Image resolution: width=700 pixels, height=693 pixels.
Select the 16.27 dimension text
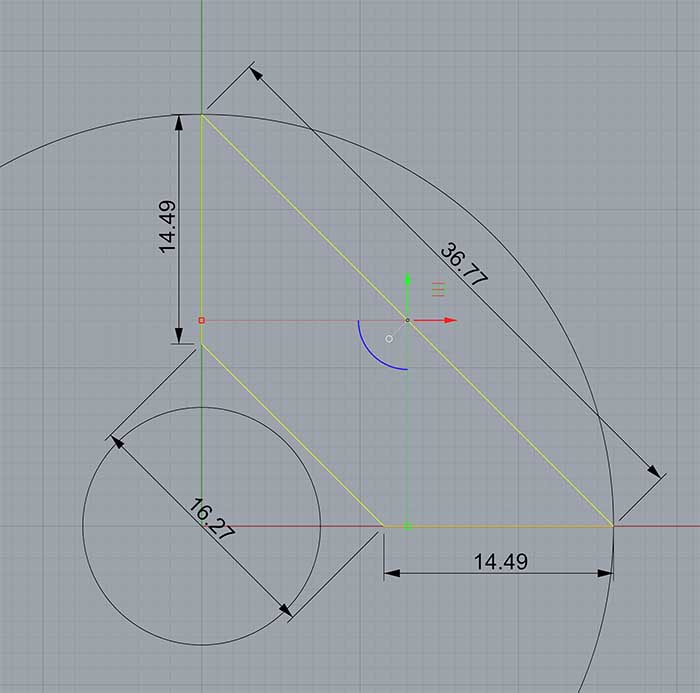(x=212, y=519)
